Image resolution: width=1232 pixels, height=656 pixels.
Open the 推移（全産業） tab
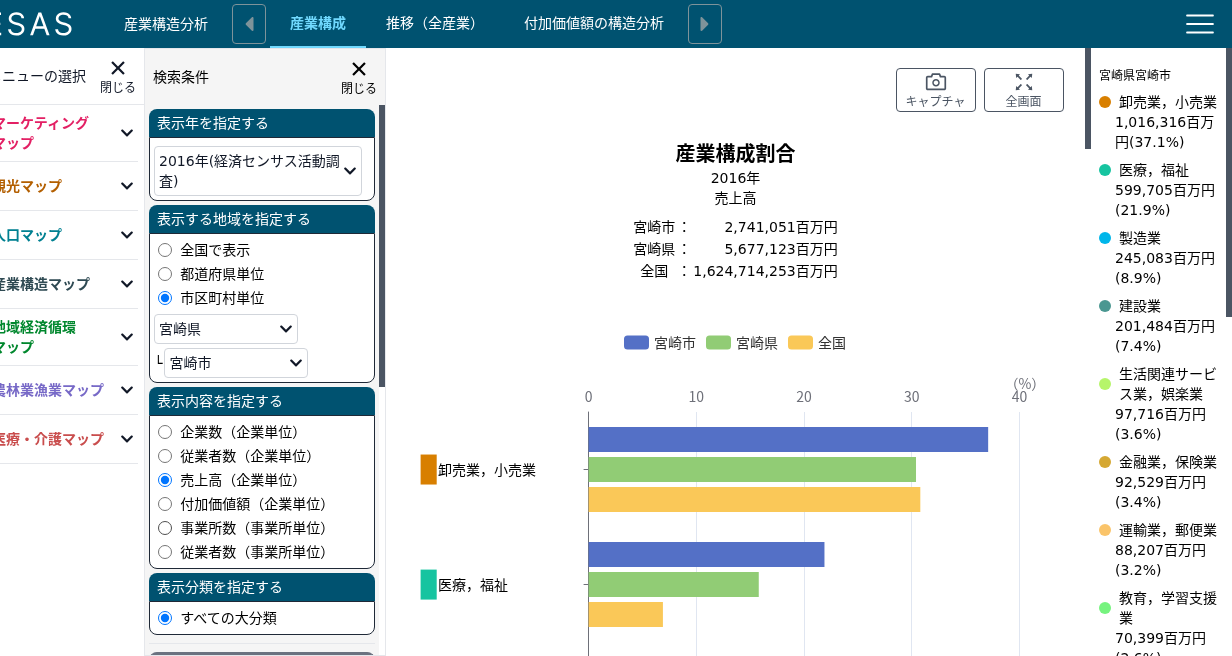431,24
